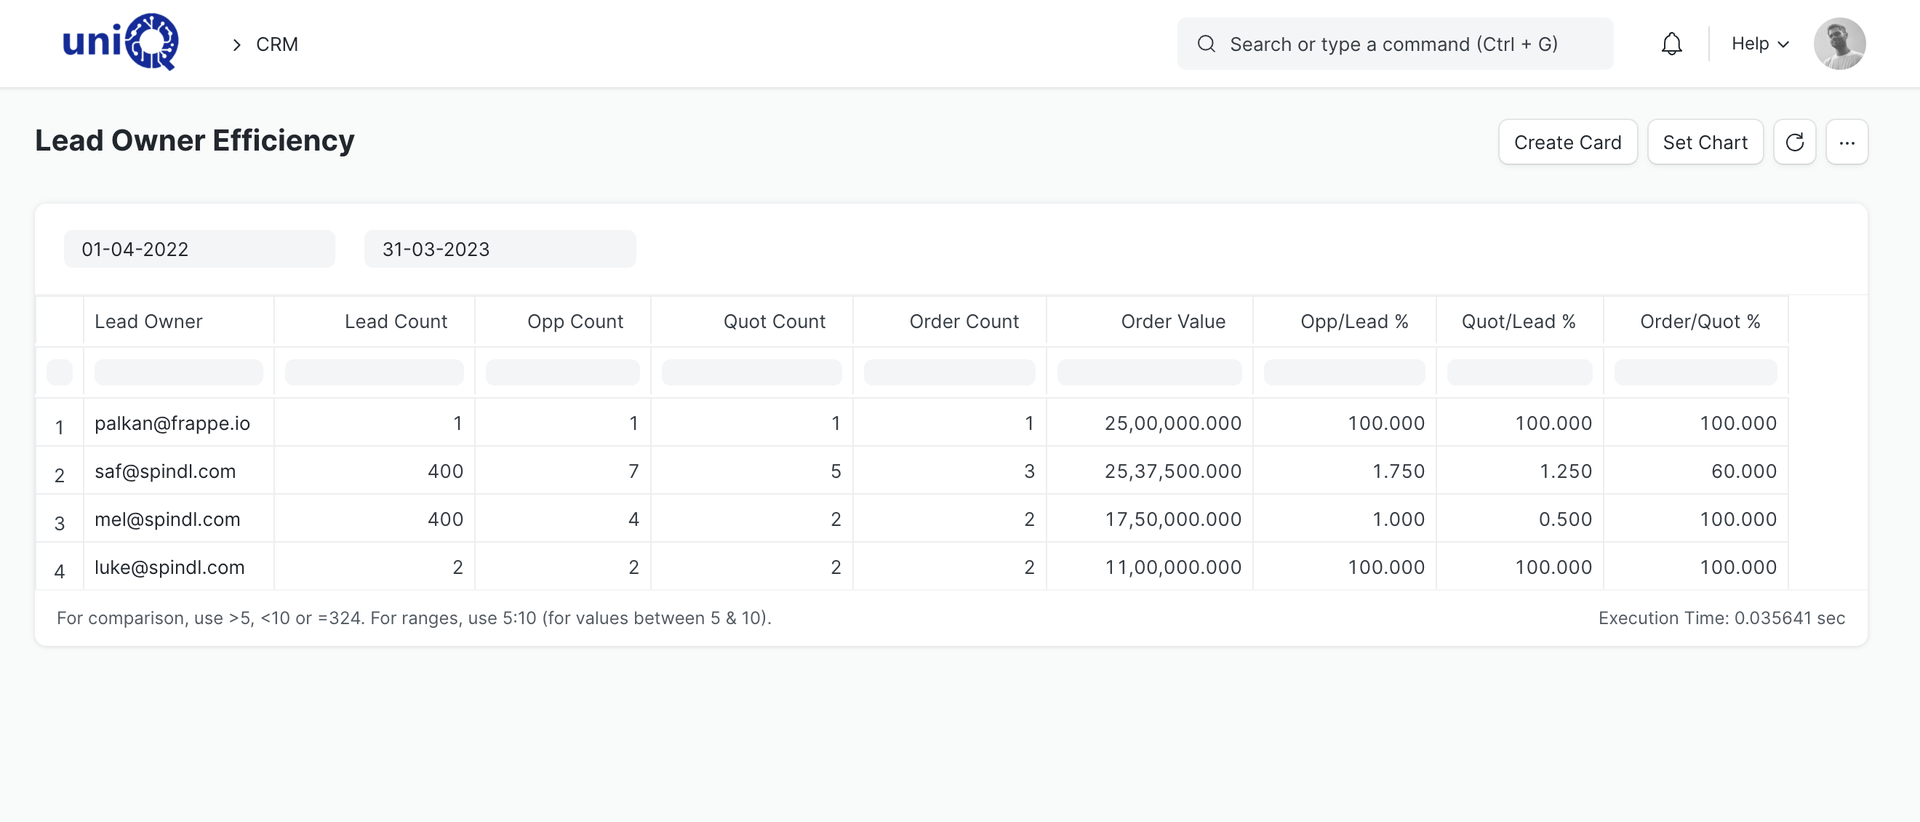1920x822 pixels.
Task: Filter the Order Value column
Action: 1150,373
